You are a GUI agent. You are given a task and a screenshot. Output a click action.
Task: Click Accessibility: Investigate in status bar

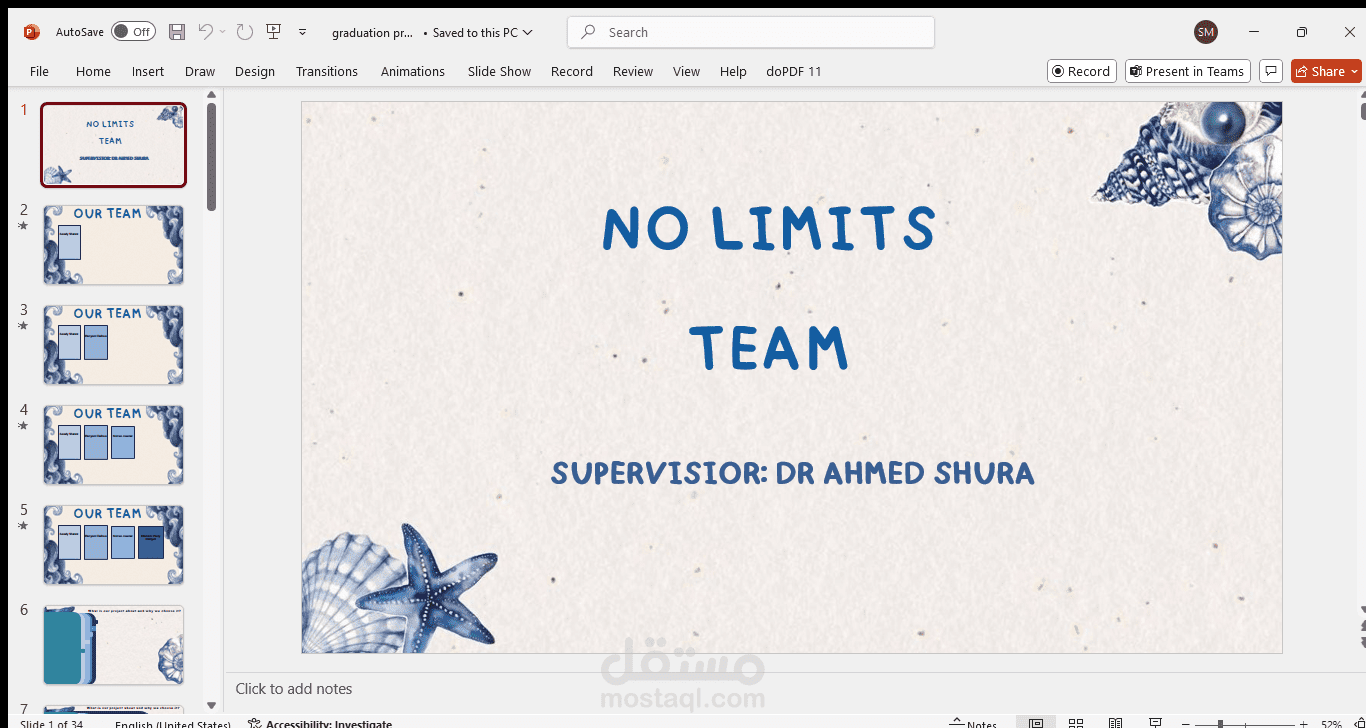[320, 723]
